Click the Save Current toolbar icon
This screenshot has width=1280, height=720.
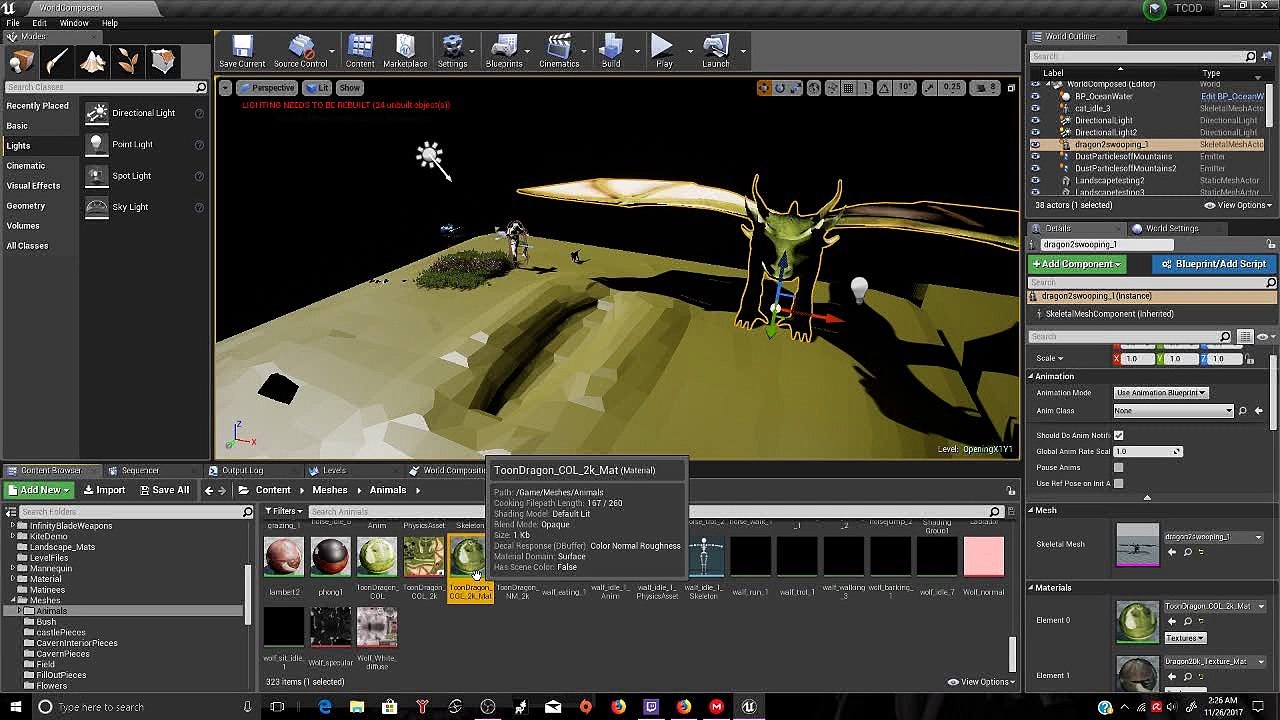tap(242, 47)
